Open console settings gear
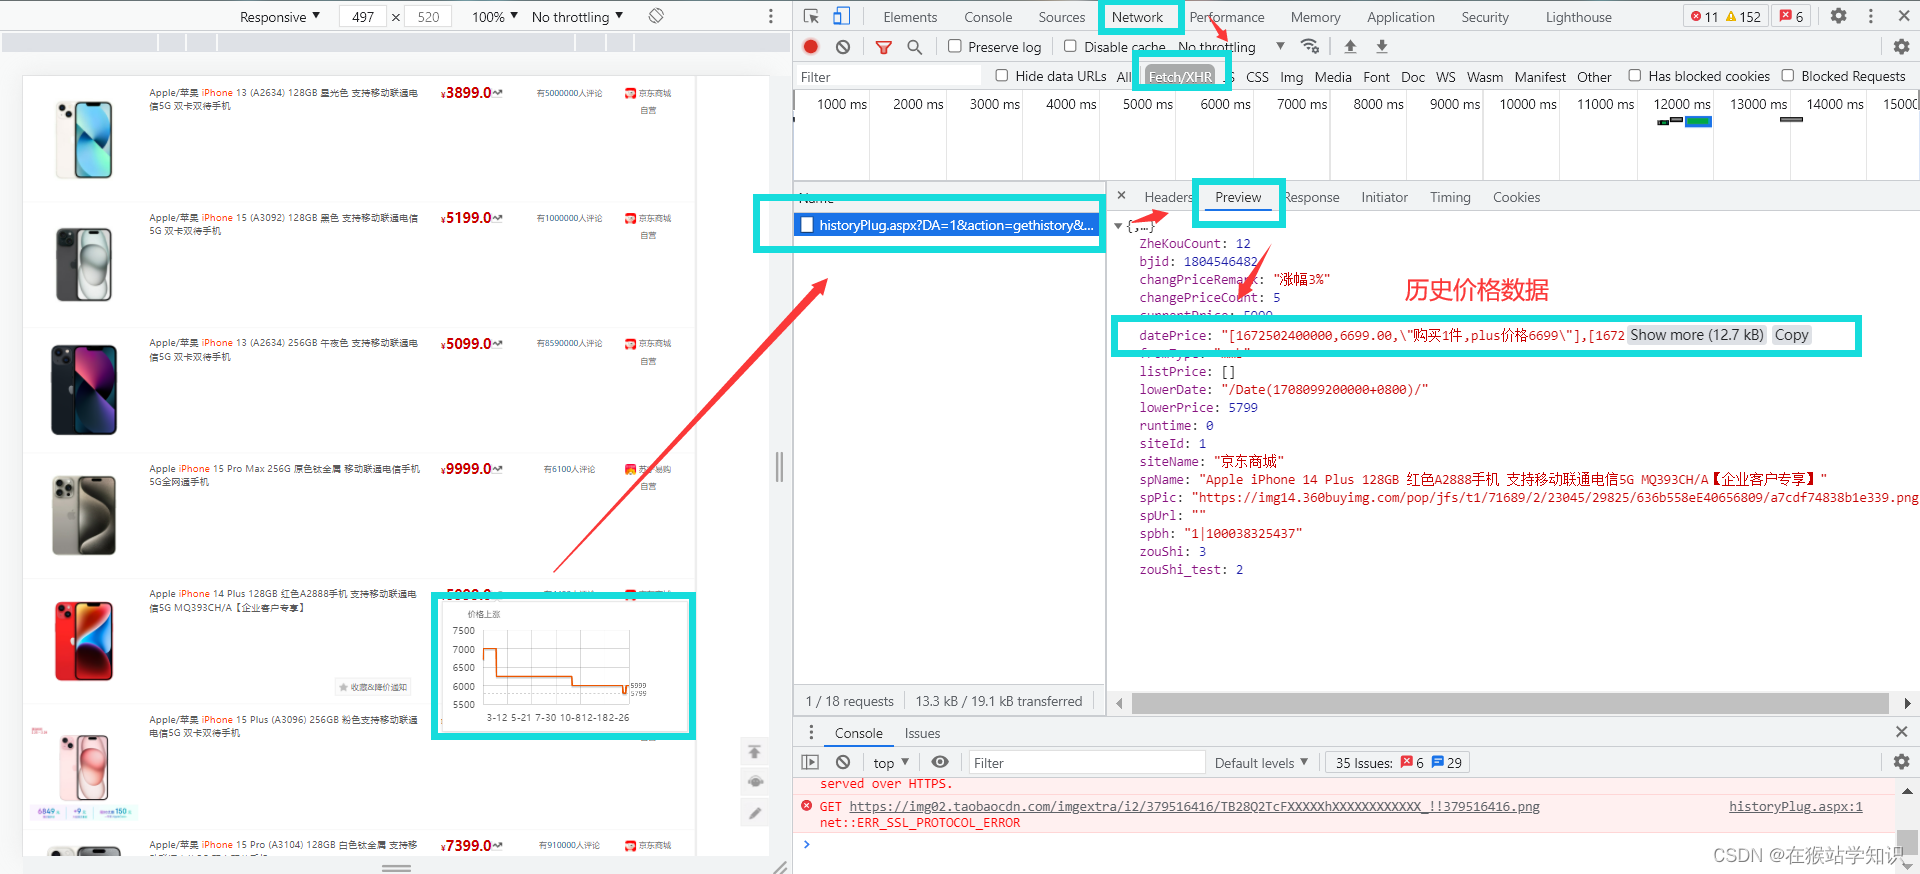1920x874 pixels. click(x=1901, y=762)
